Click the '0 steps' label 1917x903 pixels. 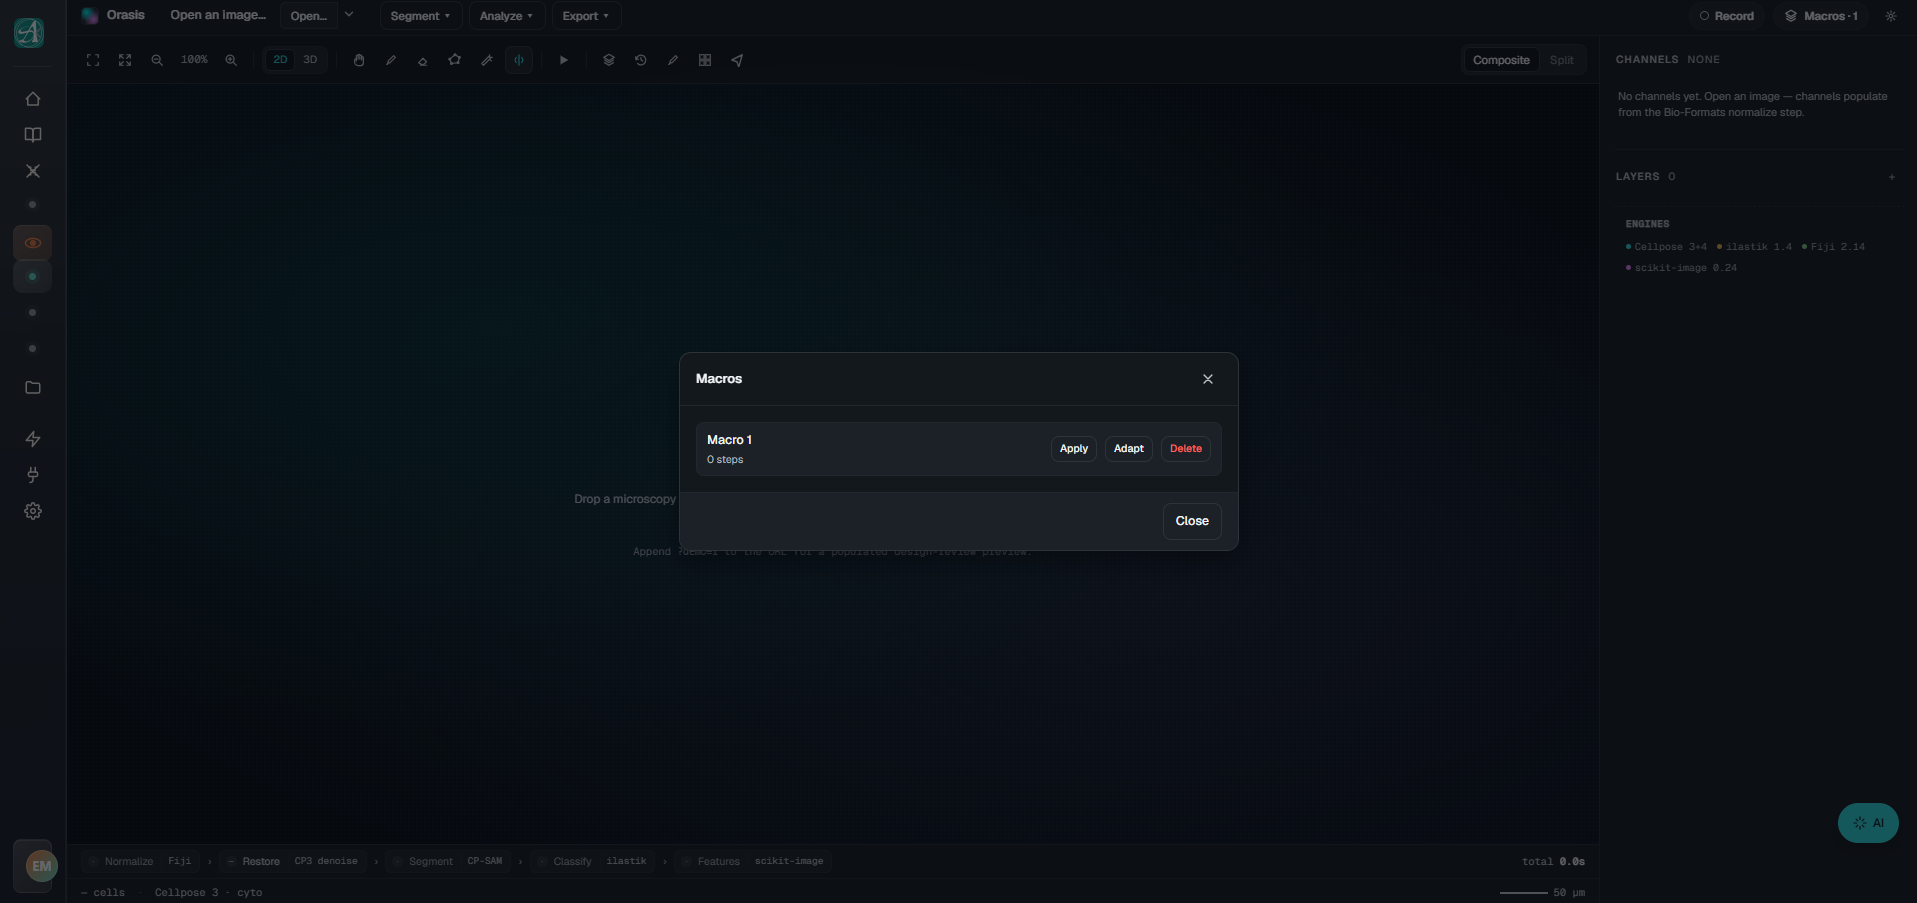click(x=725, y=460)
